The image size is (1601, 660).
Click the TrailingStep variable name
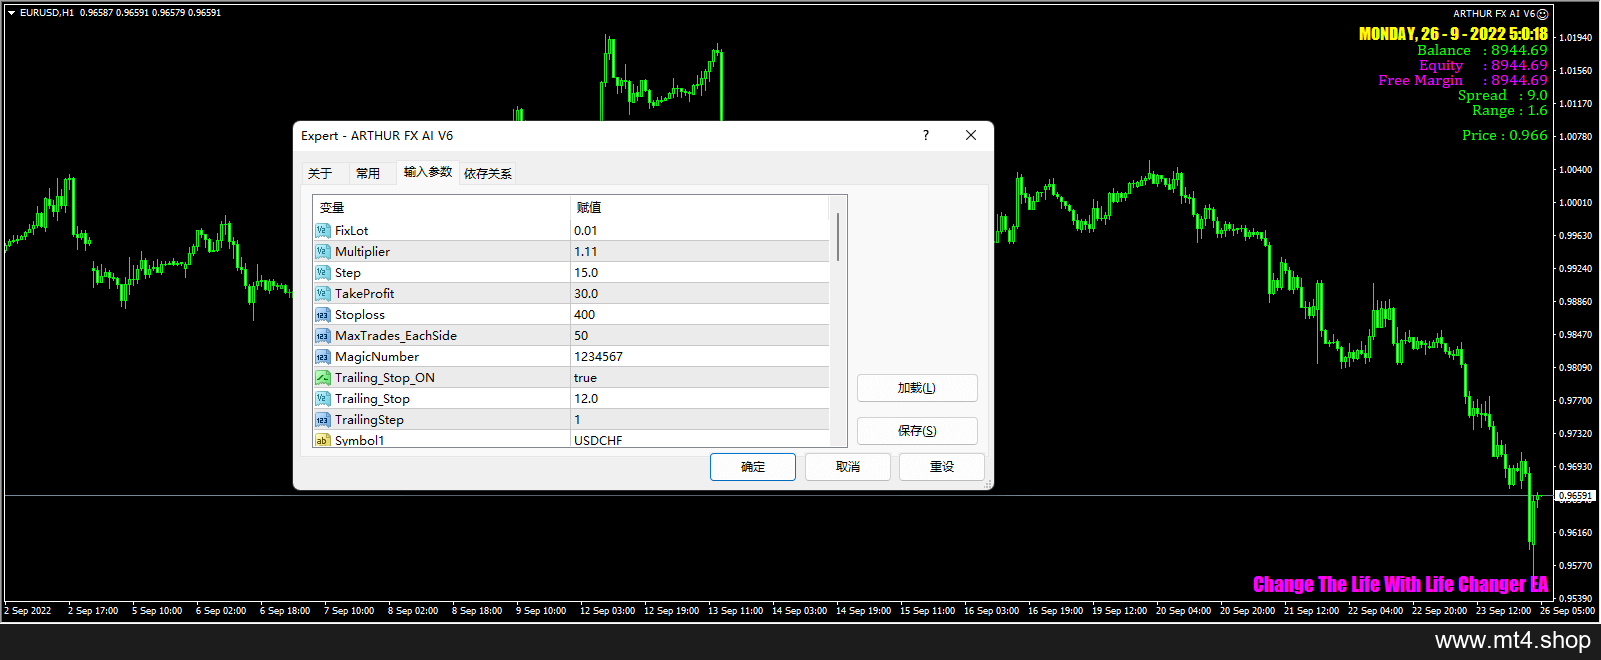[369, 420]
